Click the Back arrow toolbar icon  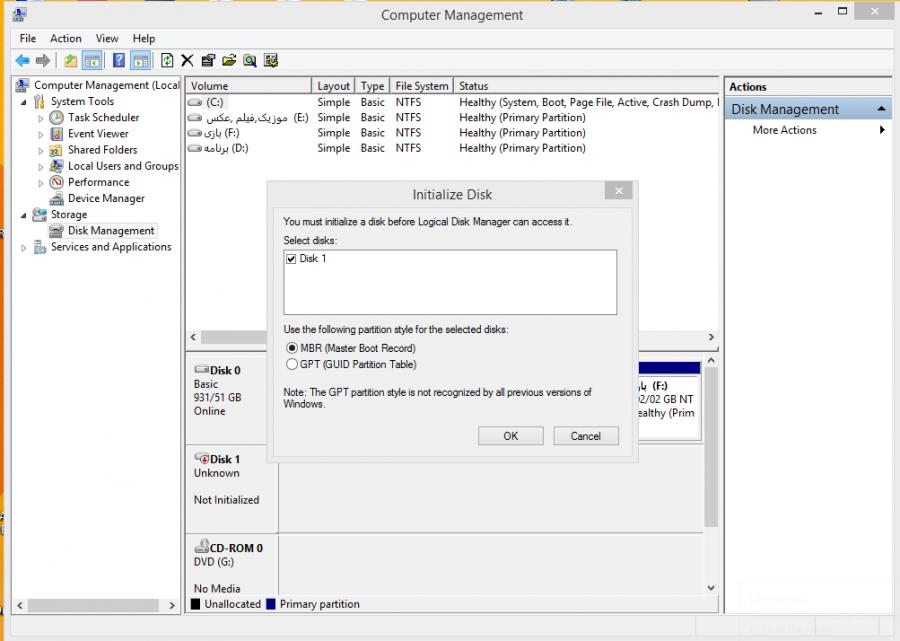pyautogui.click(x=22, y=60)
